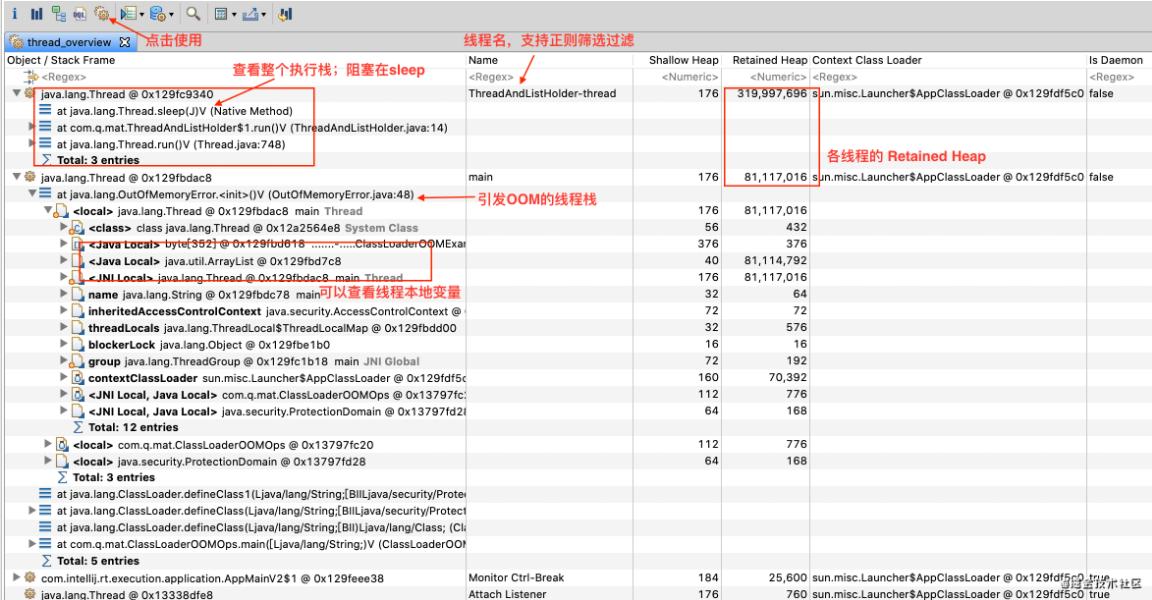1152x600 pixels.
Task: Click the Compare to another heap dump icon
Action: [285, 14]
